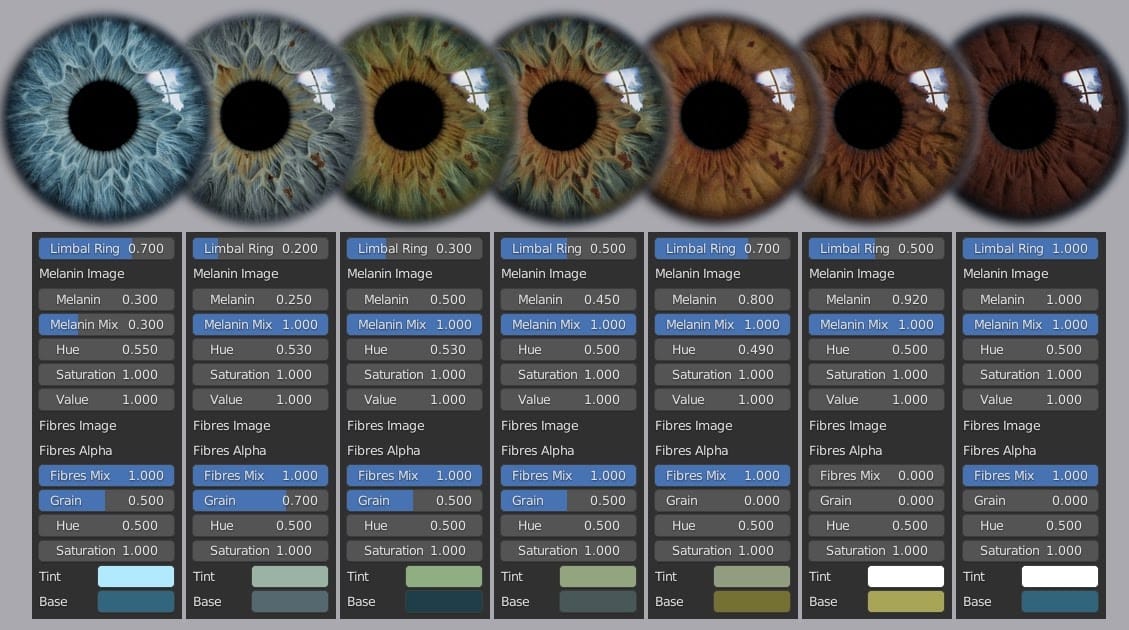The height and width of the screenshot is (630, 1129).
Task: Click the Limbal Ring 1.000 highlighted button
Action: 1030,248
